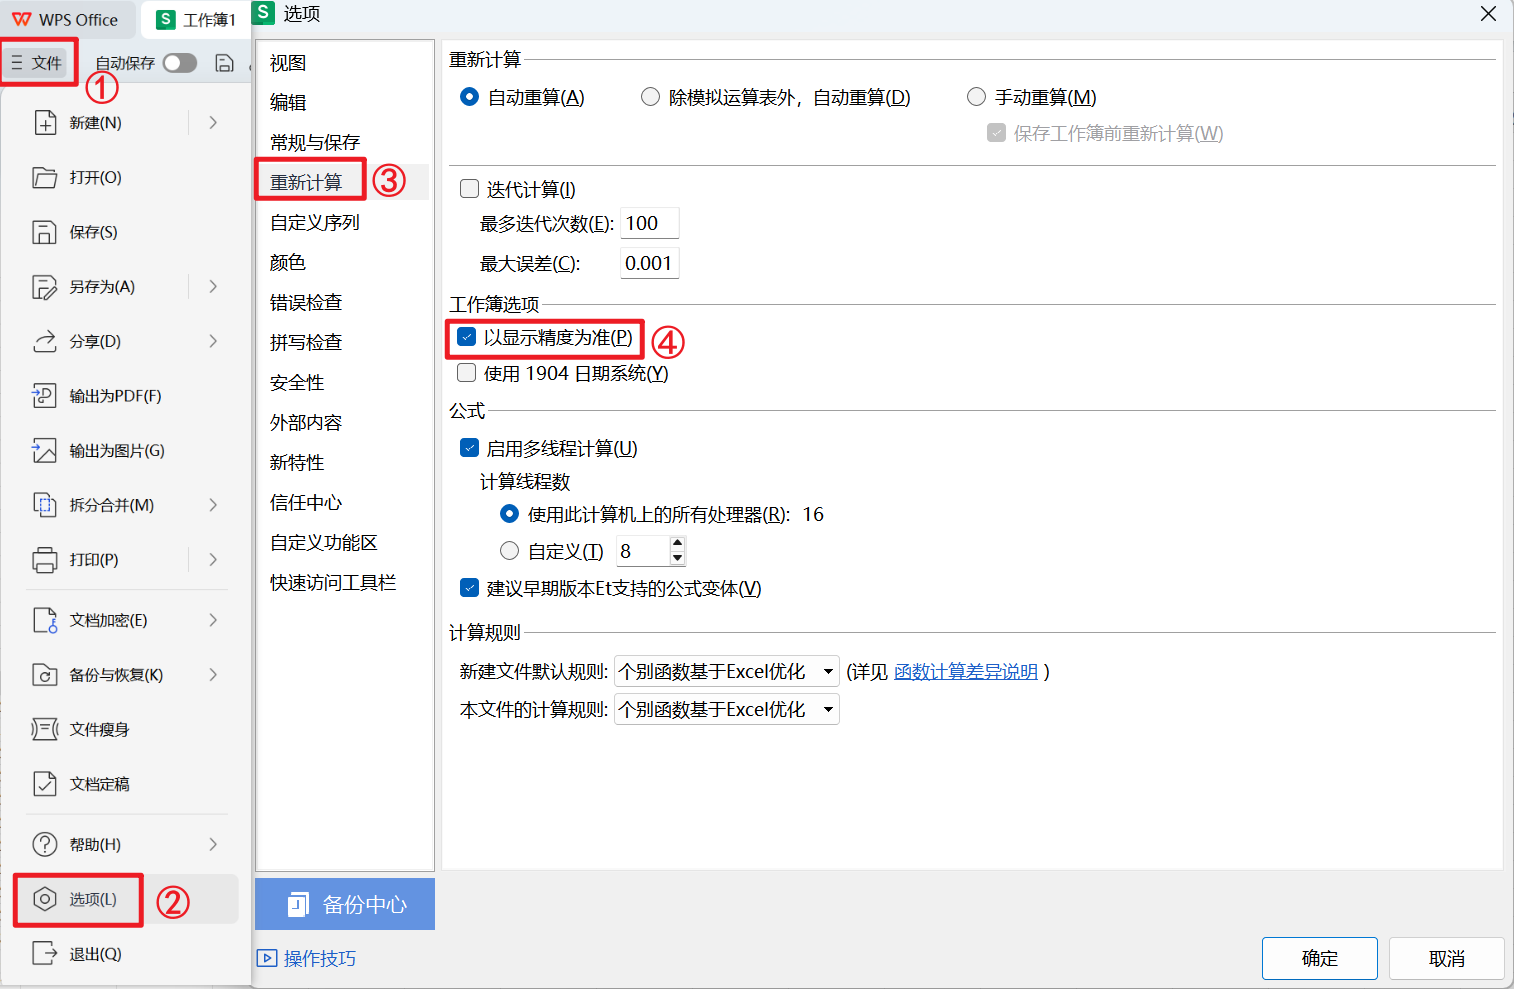This screenshot has width=1514, height=989.
Task: Enable the 迭代计算 checkbox
Action: click(x=469, y=189)
